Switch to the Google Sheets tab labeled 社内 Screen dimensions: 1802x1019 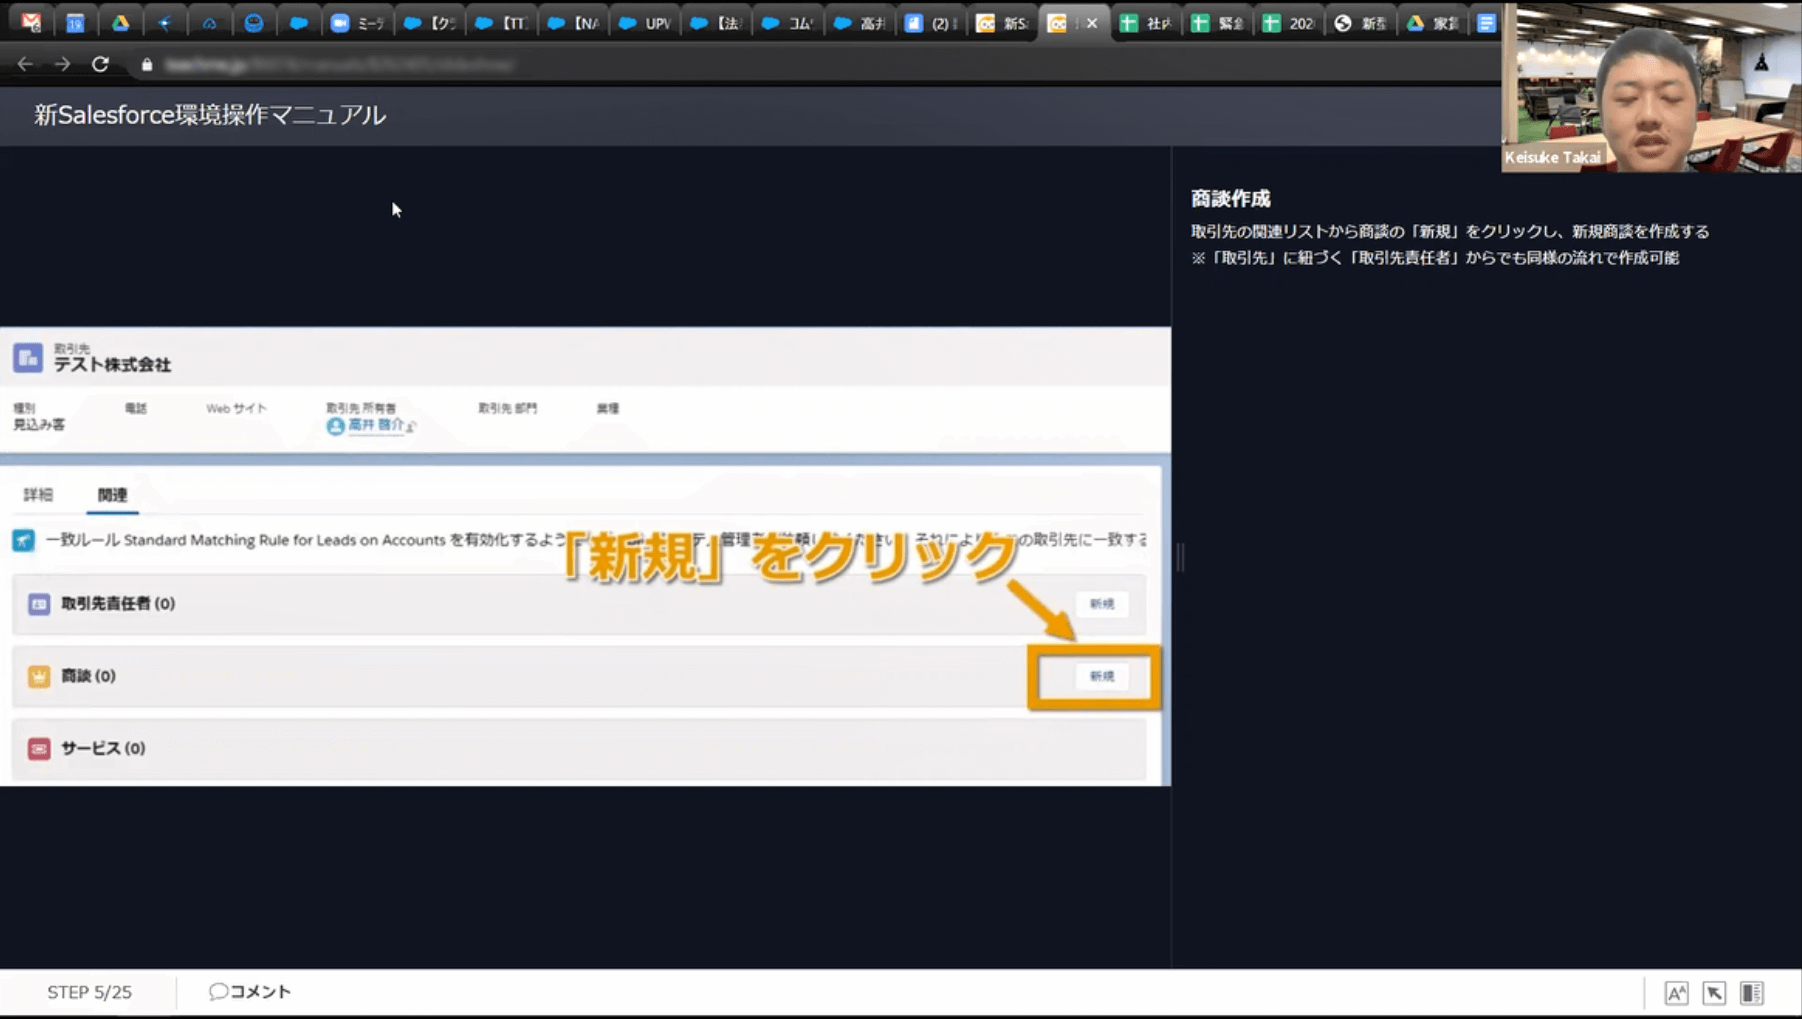1146,22
